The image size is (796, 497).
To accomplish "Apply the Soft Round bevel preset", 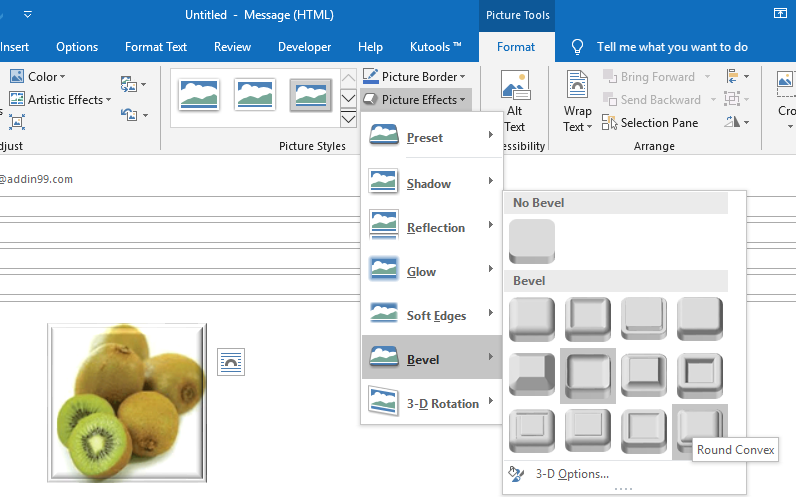I will (588, 376).
